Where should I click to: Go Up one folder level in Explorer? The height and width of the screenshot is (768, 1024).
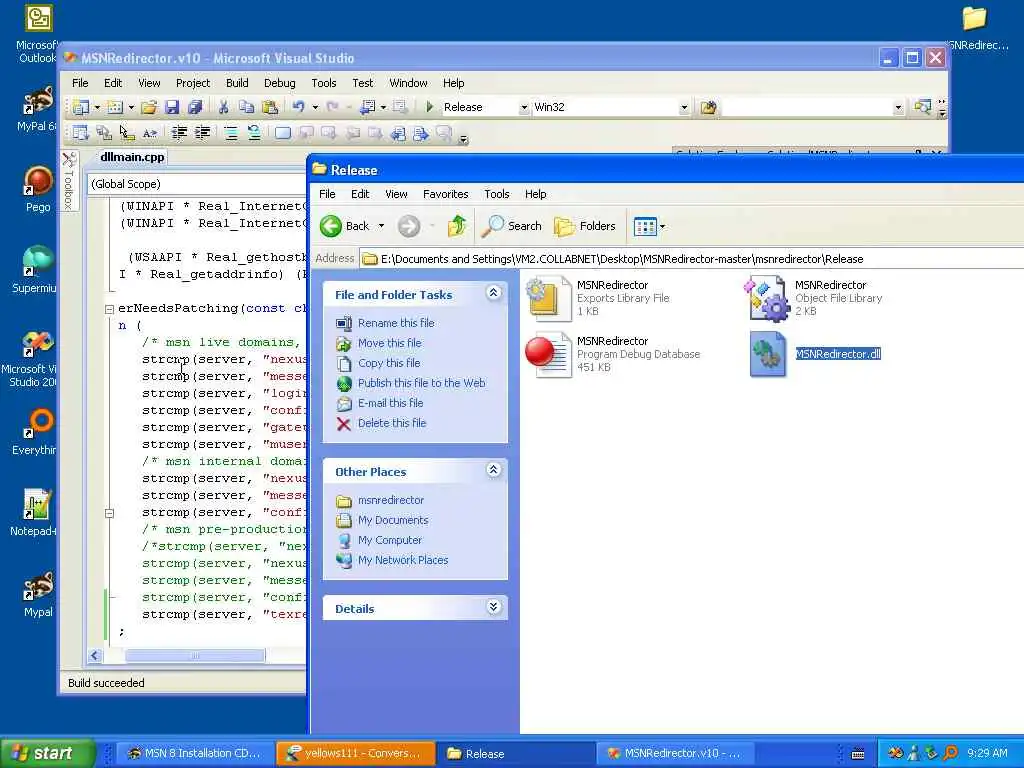click(x=457, y=226)
